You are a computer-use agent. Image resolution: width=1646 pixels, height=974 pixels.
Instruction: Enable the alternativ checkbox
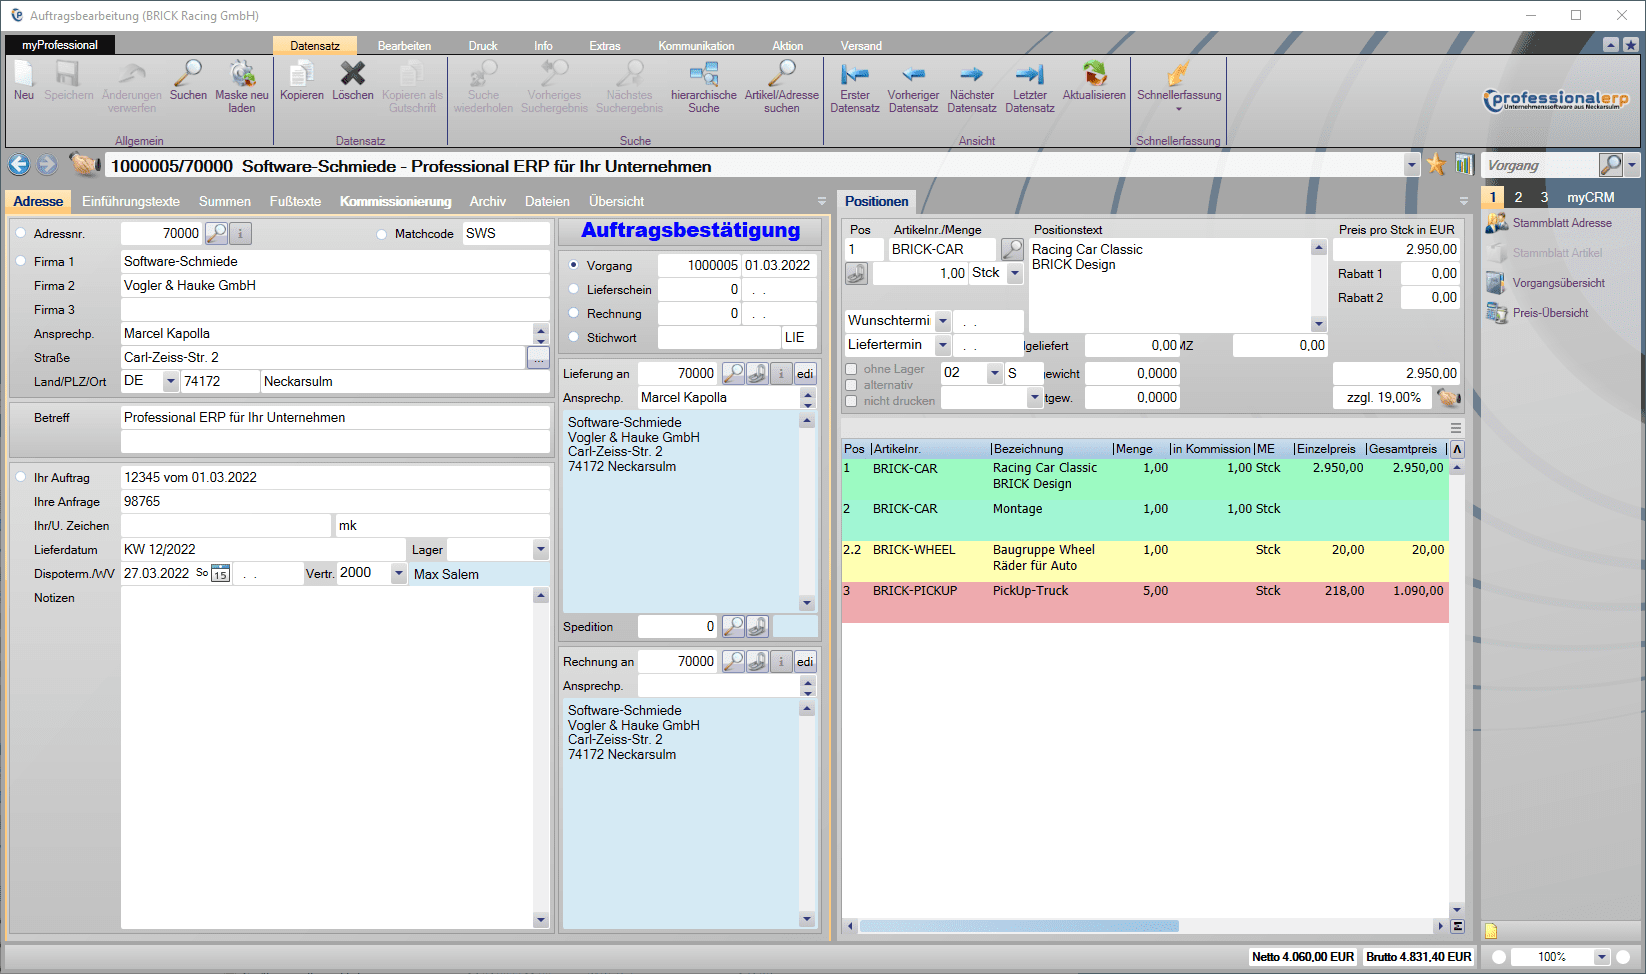(852, 385)
